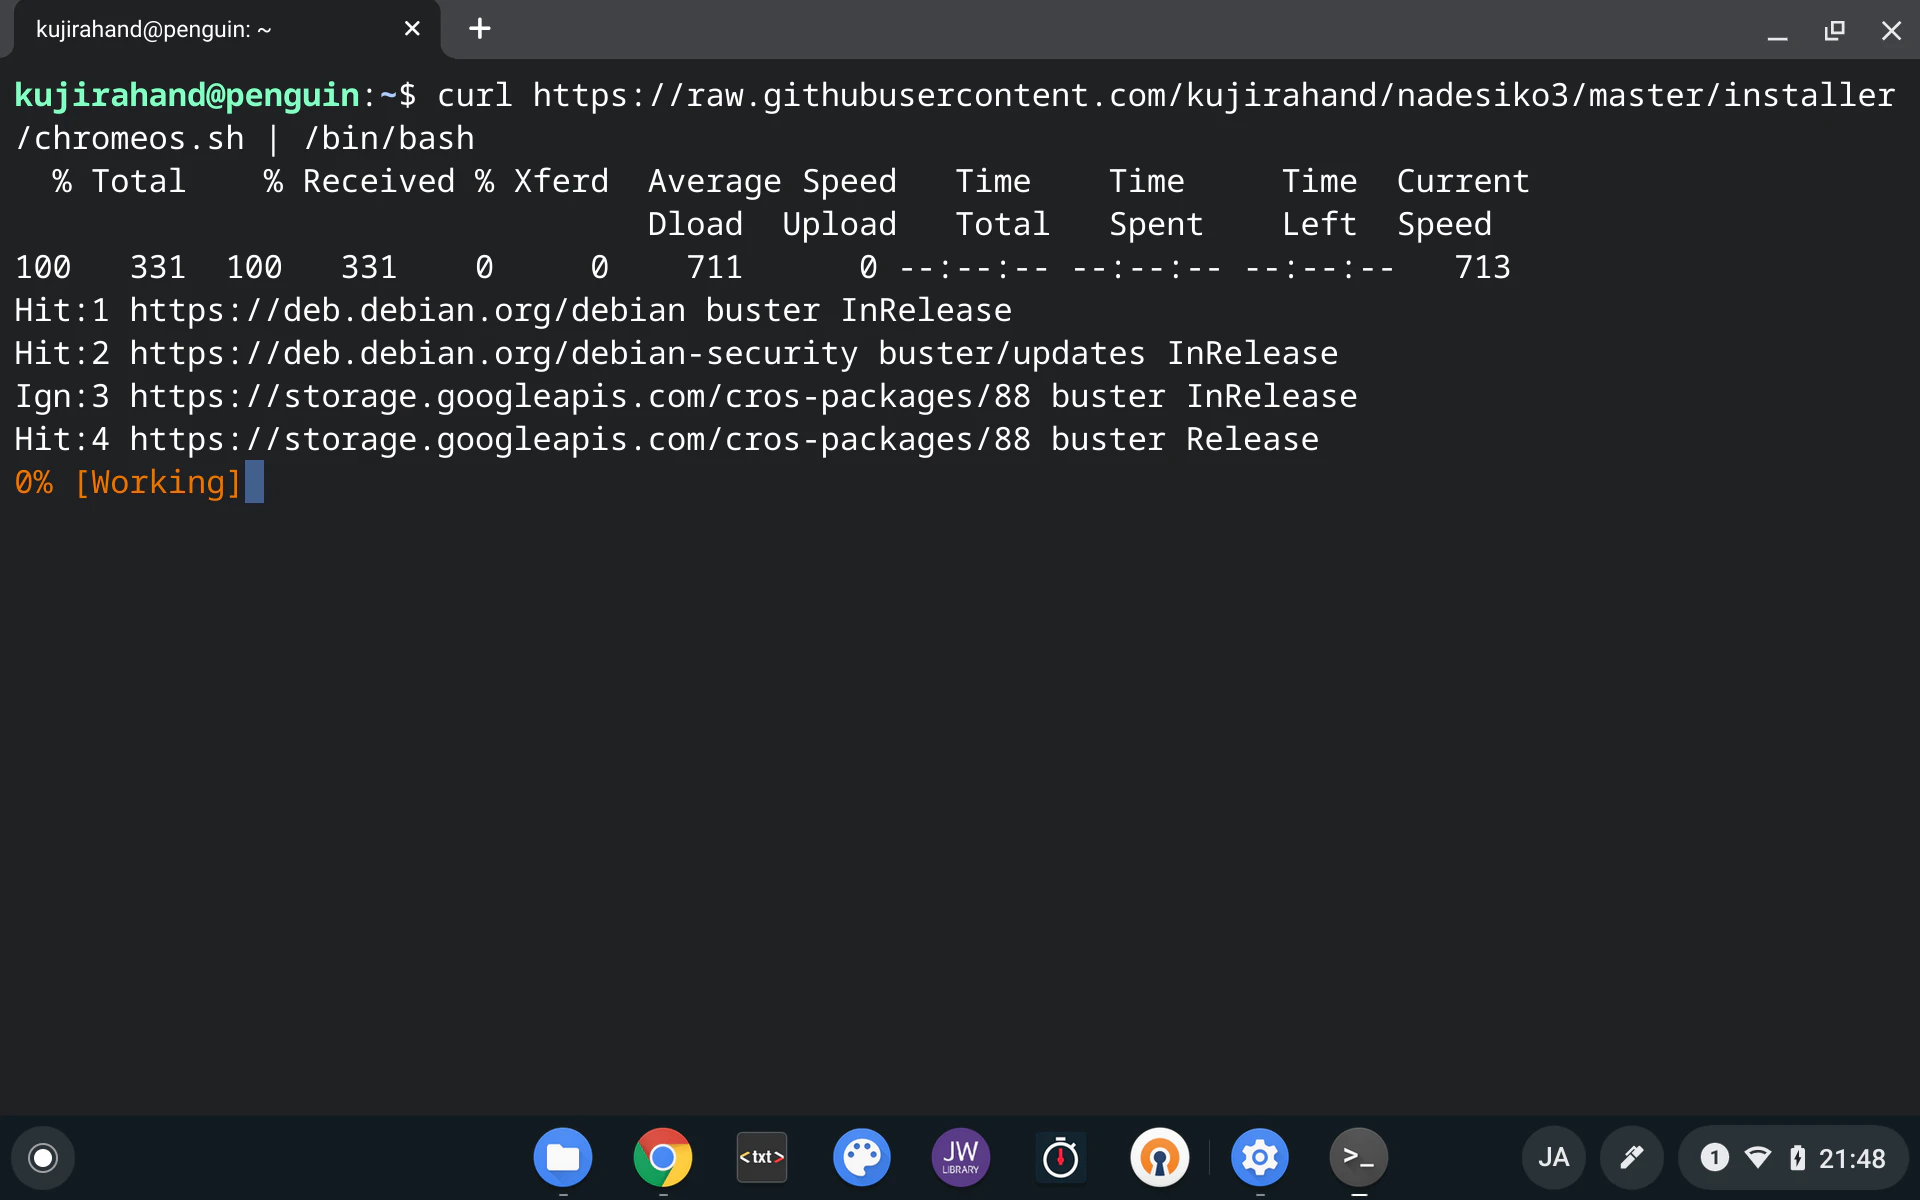Open the notification count badge

point(1714,1158)
